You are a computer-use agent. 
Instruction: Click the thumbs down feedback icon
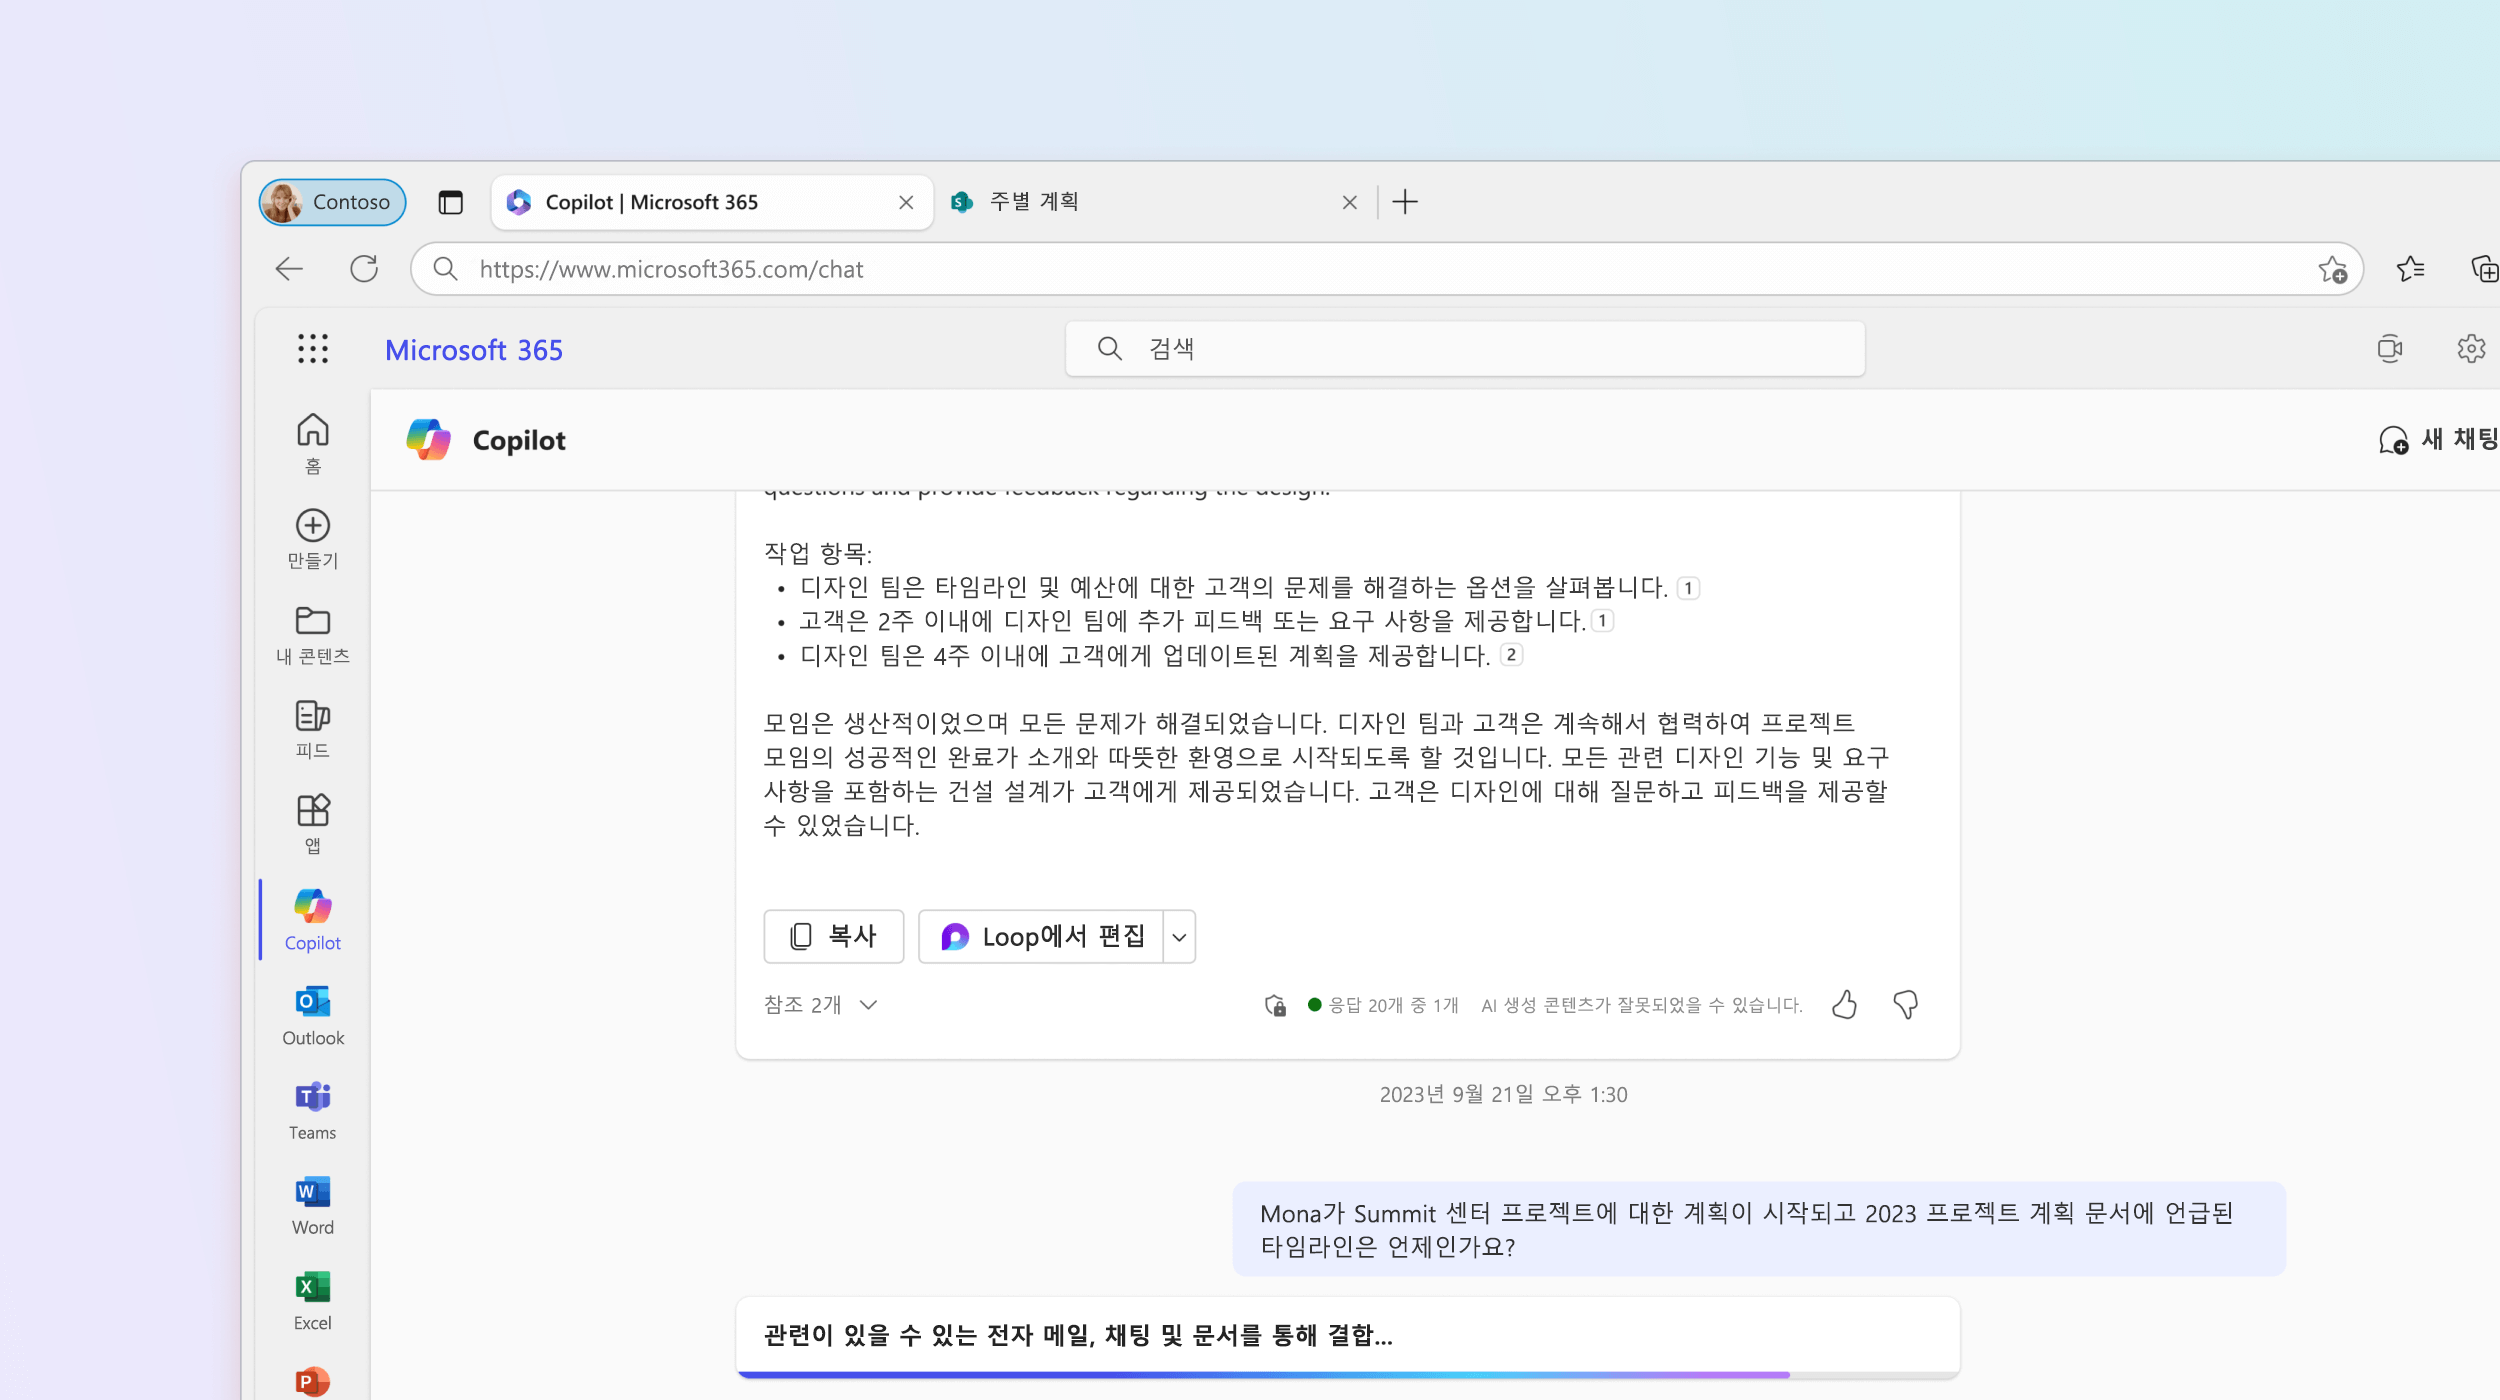[x=1906, y=1004]
